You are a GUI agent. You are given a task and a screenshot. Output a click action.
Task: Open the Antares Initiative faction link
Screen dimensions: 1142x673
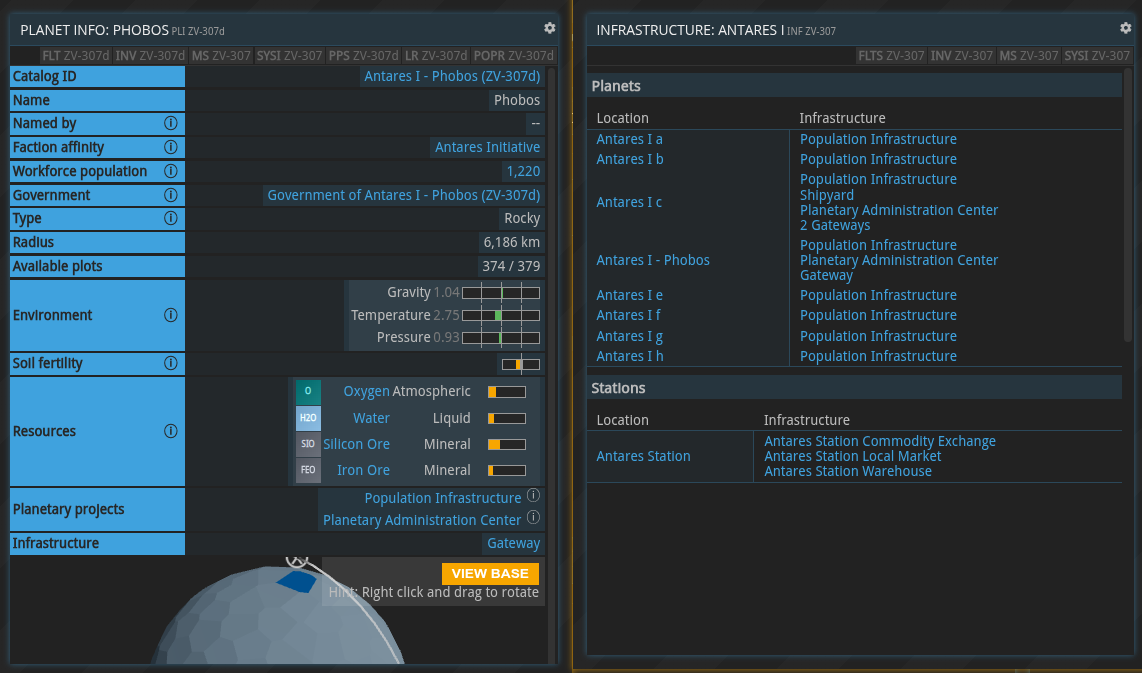pyautogui.click(x=487, y=147)
